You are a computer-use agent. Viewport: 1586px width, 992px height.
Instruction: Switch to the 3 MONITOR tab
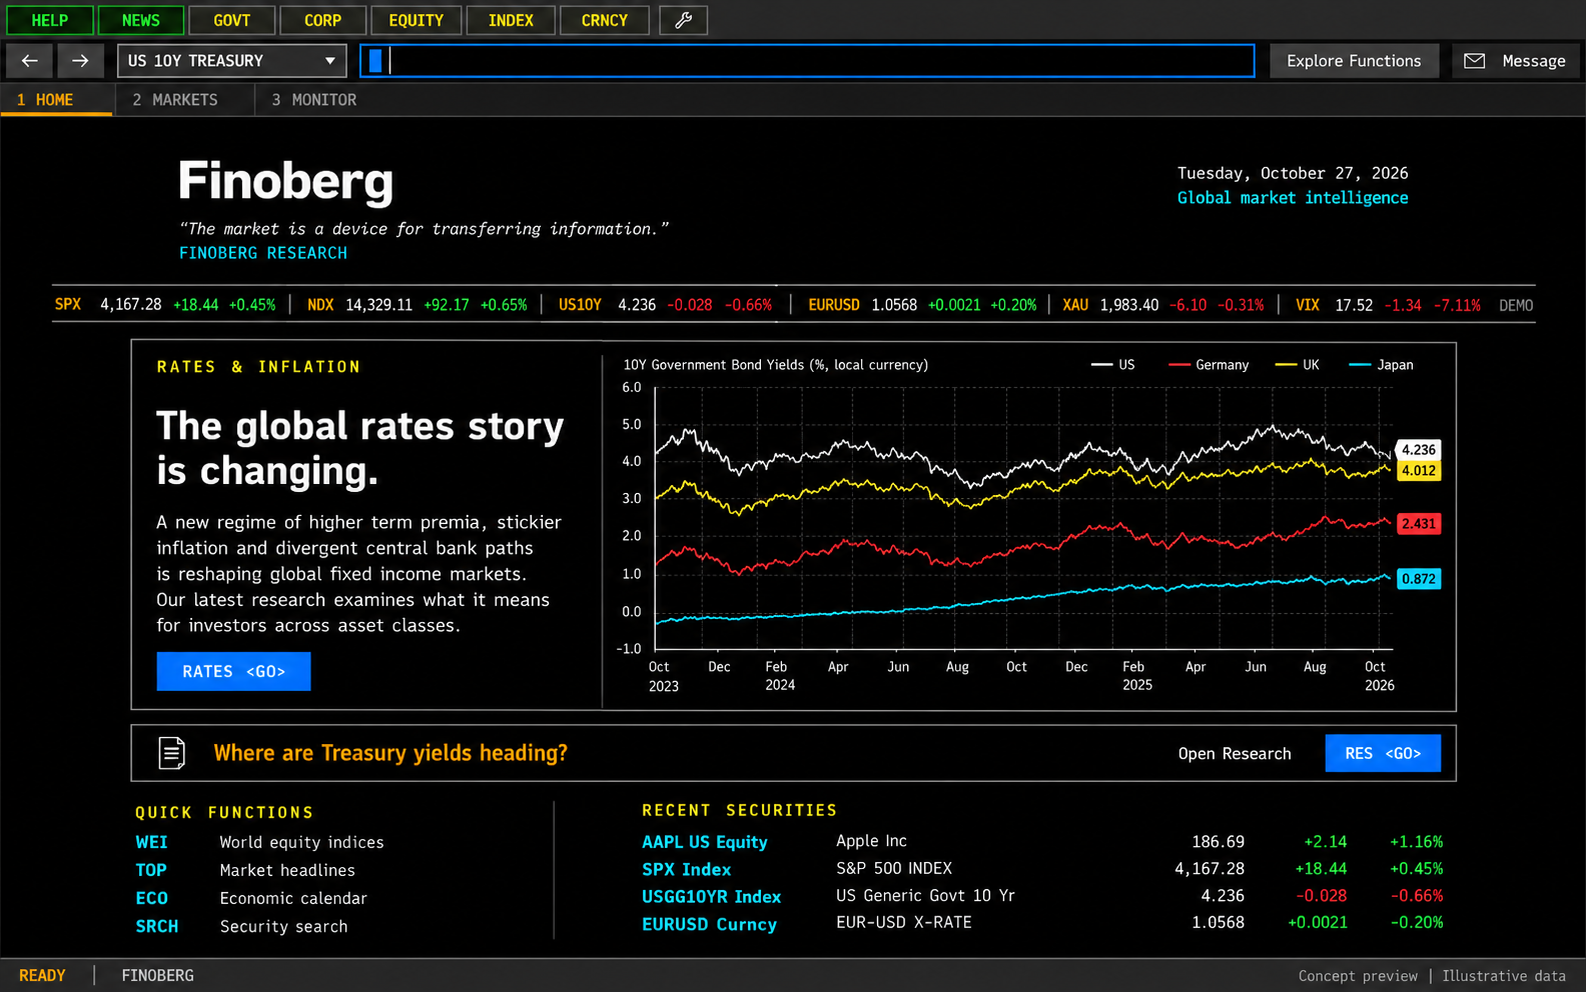click(x=314, y=100)
